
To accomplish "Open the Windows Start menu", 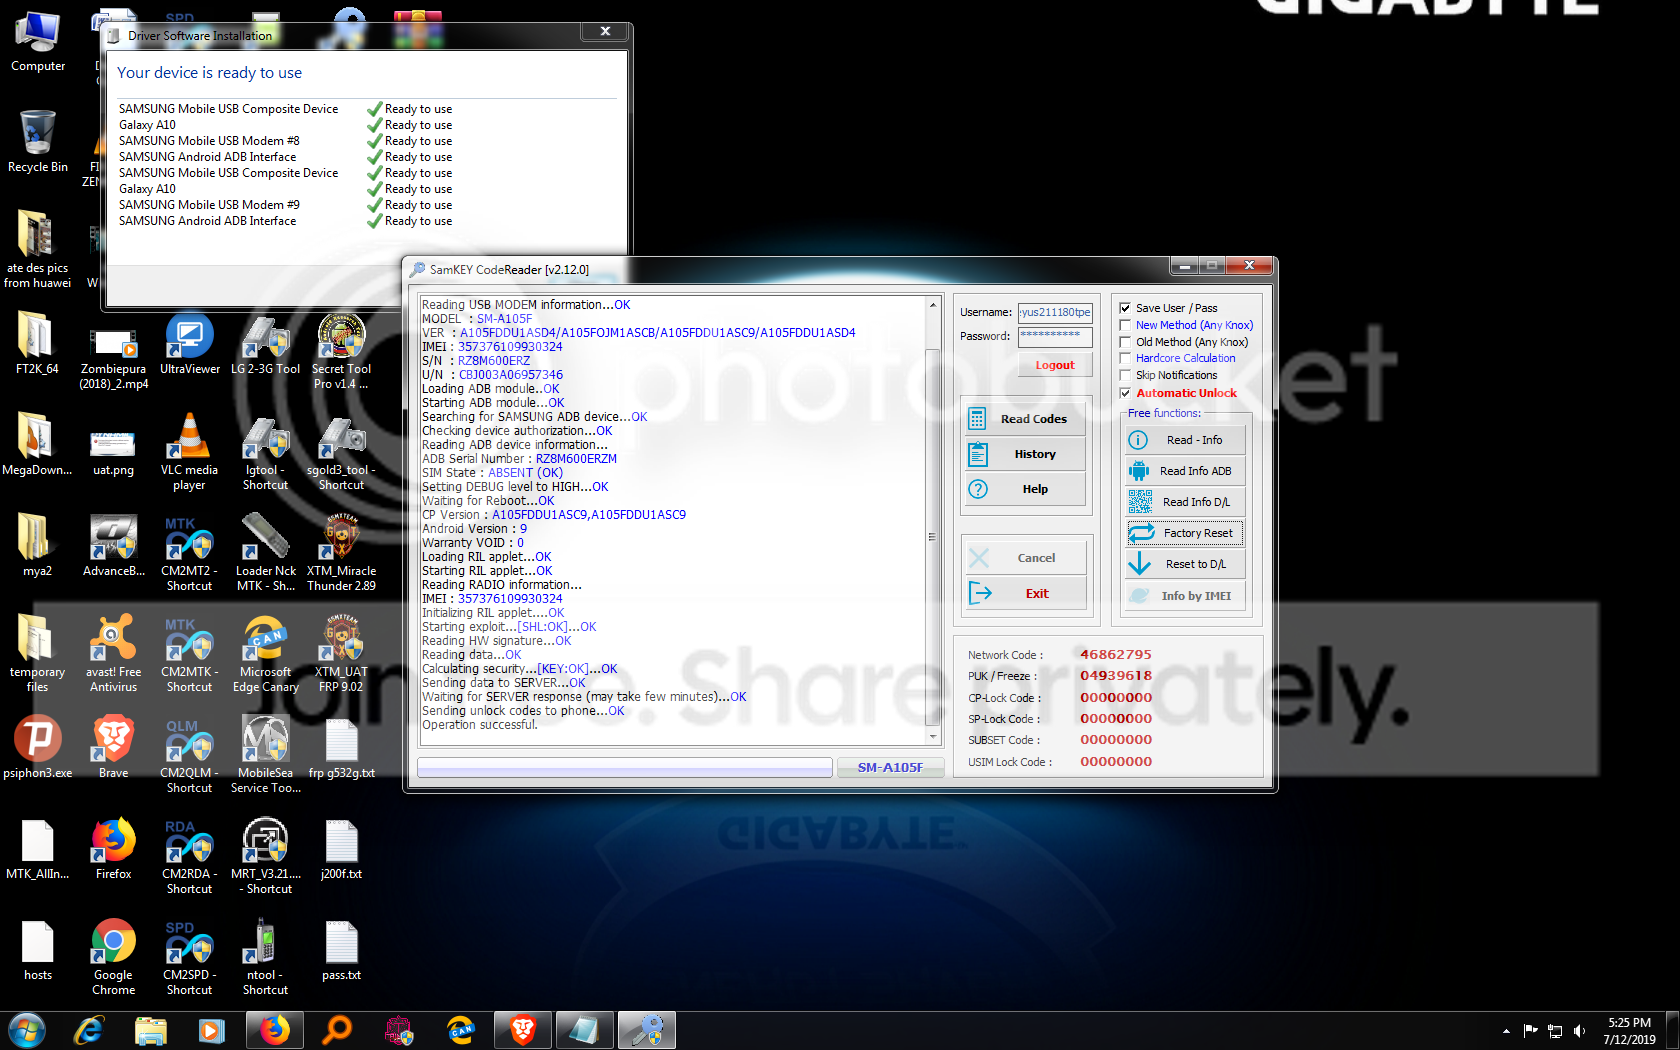I will coord(27,1030).
